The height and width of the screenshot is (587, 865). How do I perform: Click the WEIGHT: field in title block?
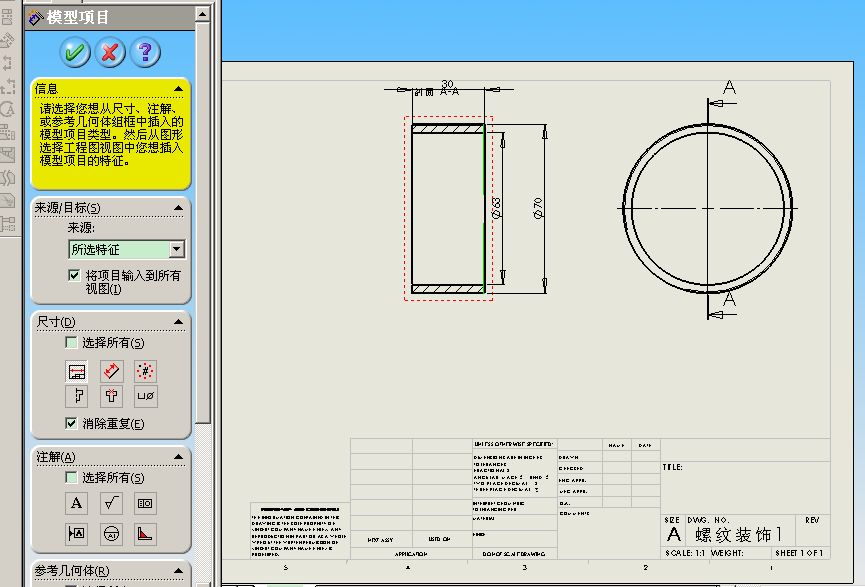pos(727,553)
